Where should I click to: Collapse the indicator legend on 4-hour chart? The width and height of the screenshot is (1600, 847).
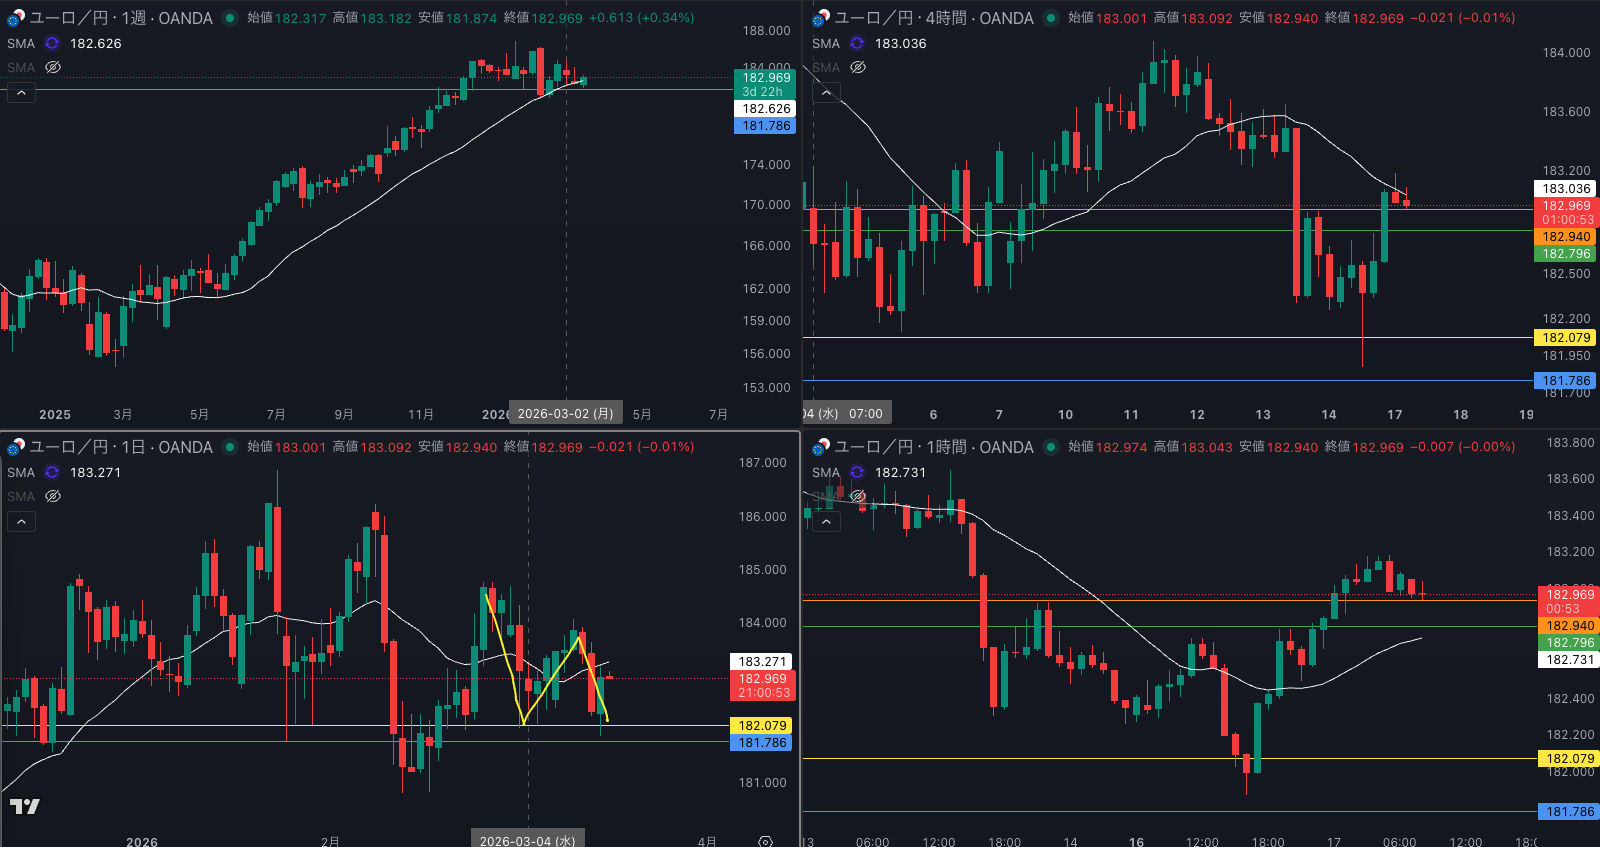pyautogui.click(x=827, y=93)
